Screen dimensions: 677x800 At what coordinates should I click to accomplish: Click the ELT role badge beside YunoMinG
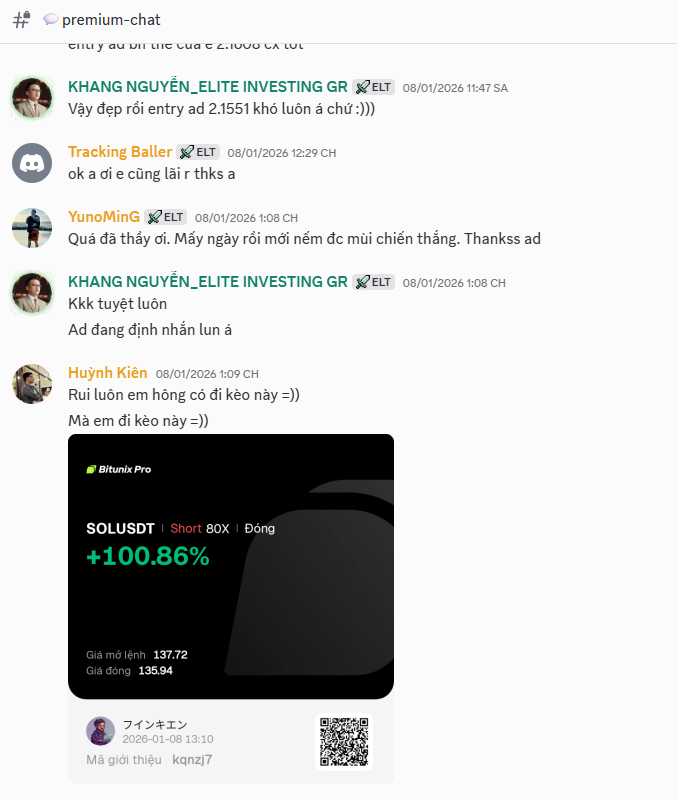[165, 217]
